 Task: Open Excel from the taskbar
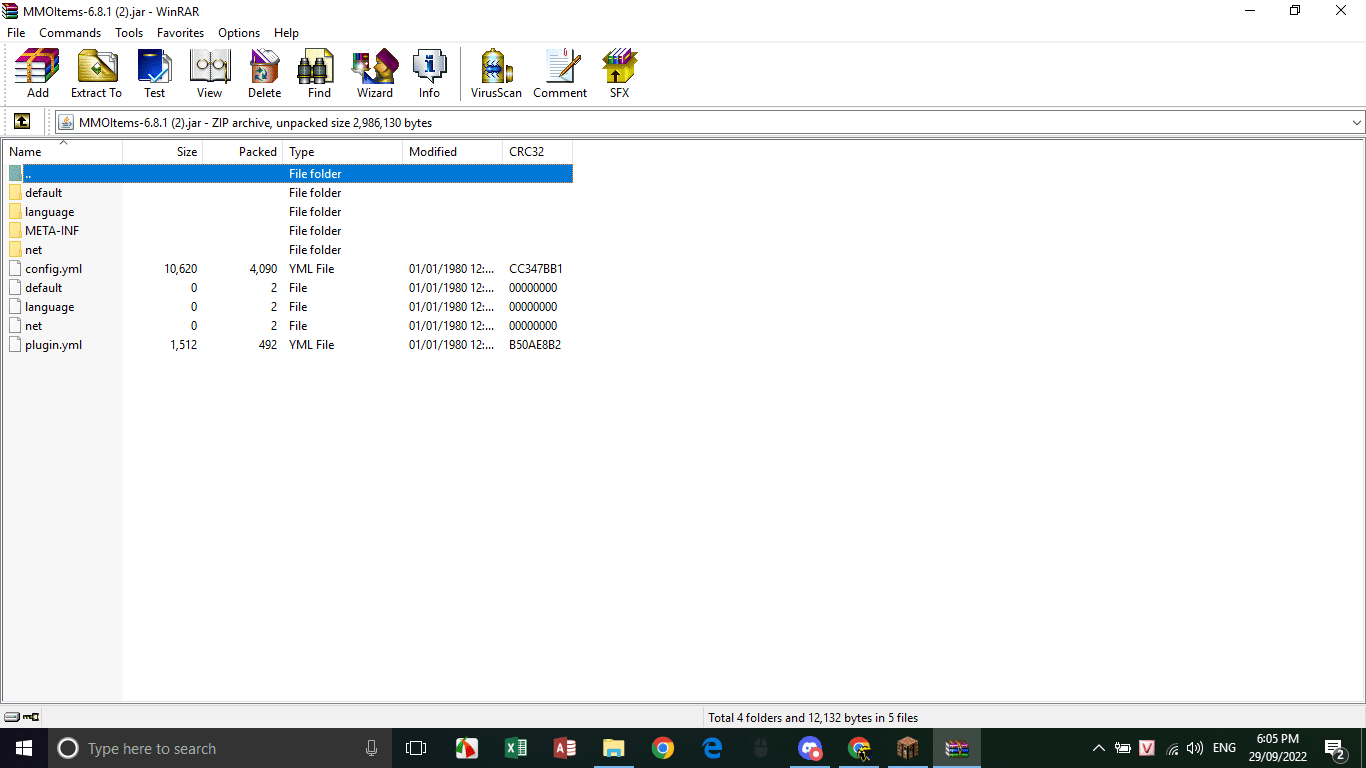515,748
